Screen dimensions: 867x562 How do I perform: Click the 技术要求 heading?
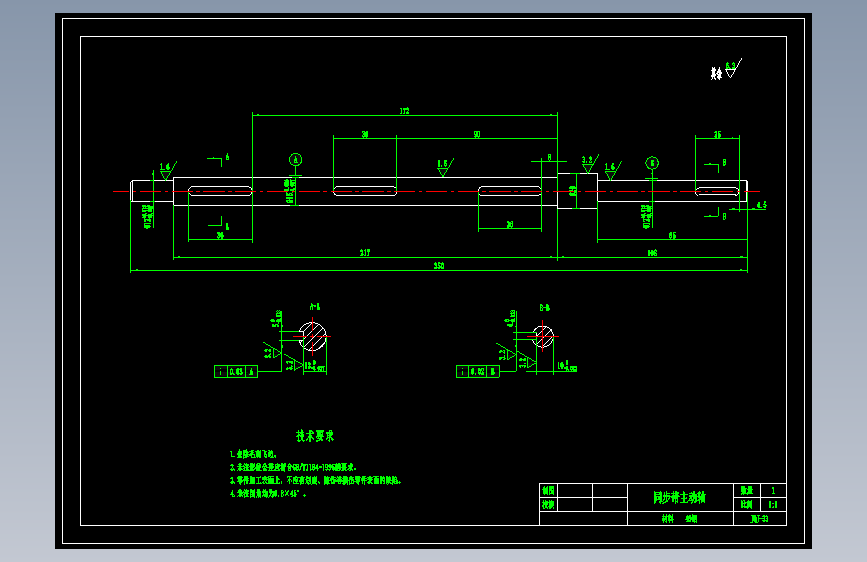coord(315,436)
